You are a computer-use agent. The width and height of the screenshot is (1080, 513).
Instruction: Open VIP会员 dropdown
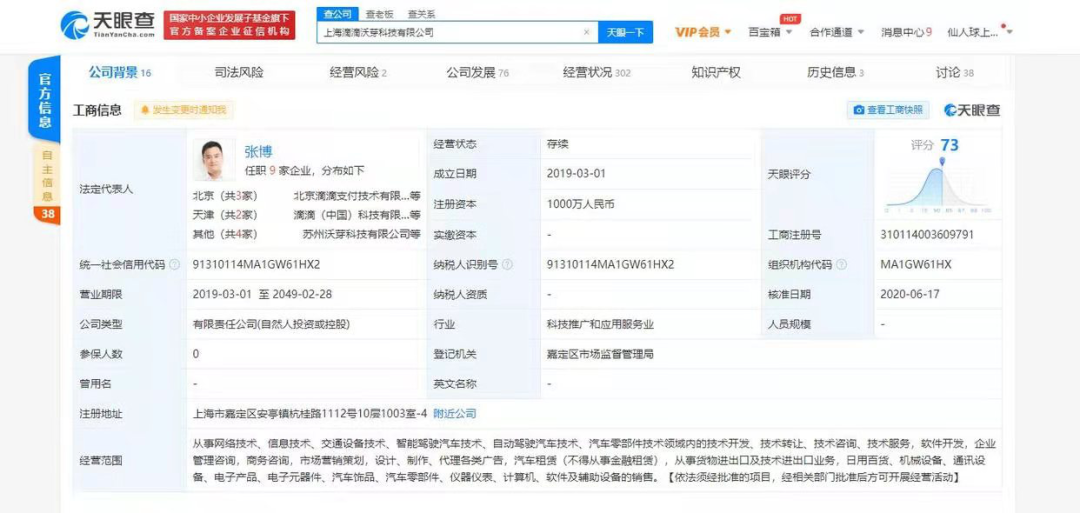703,32
